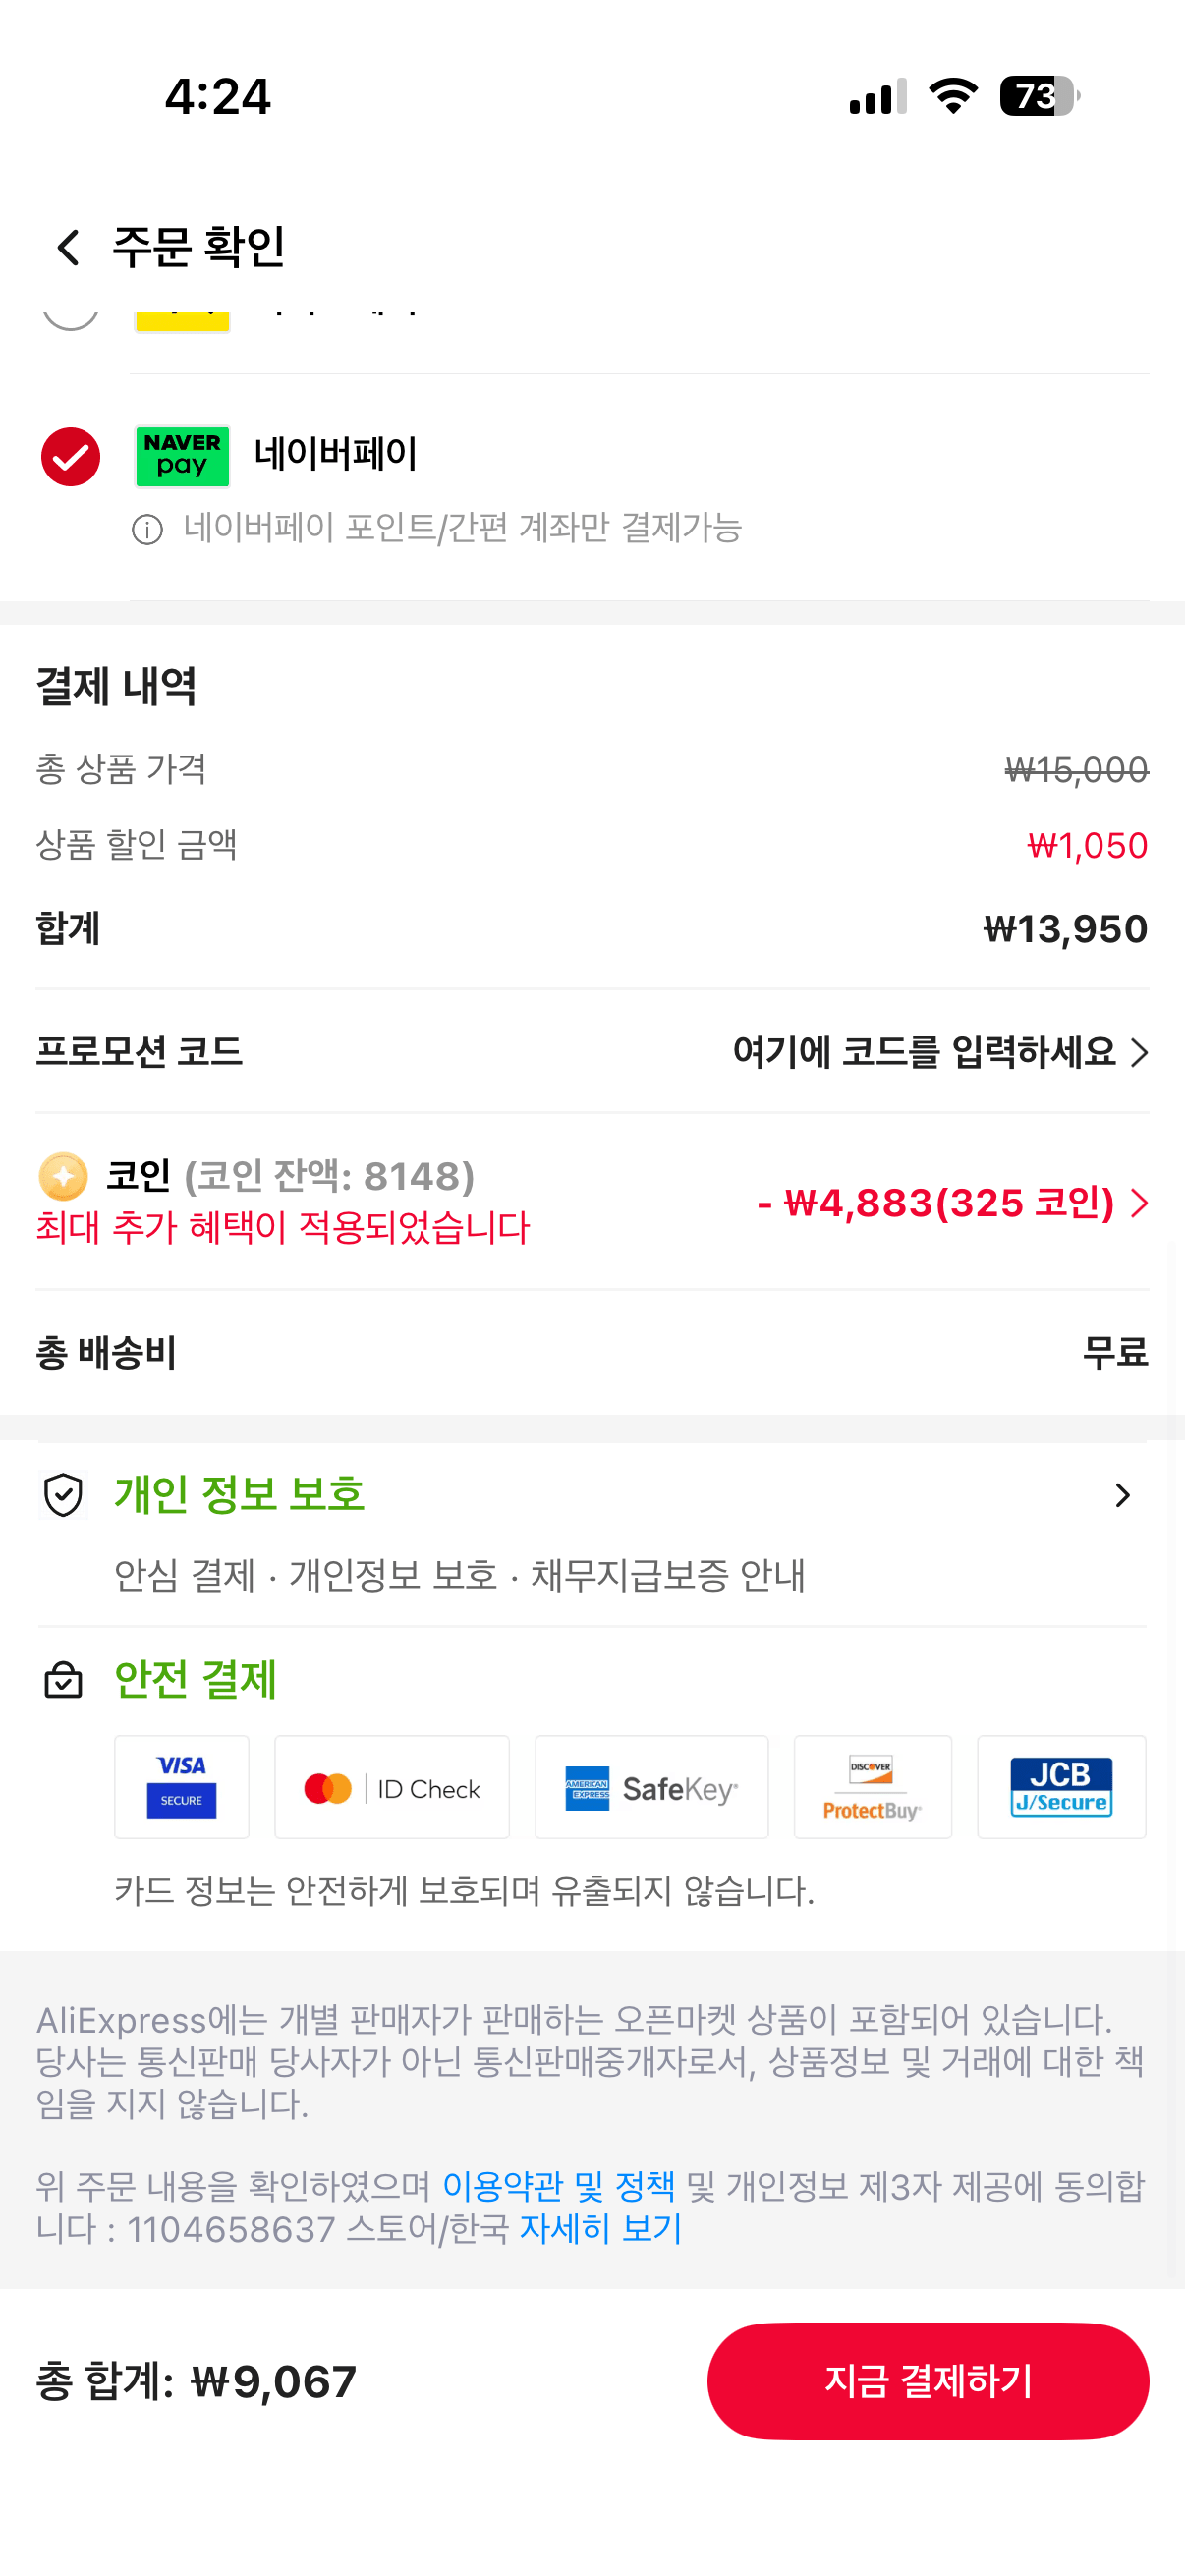Tap the Mastercard ID Check badge
Viewport: 1185px width, 2576px height.
point(391,1787)
